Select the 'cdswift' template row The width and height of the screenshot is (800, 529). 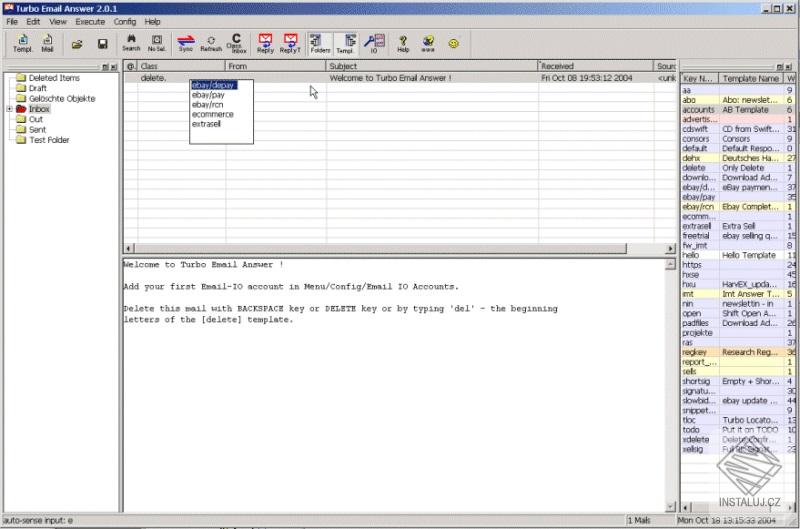[738, 129]
